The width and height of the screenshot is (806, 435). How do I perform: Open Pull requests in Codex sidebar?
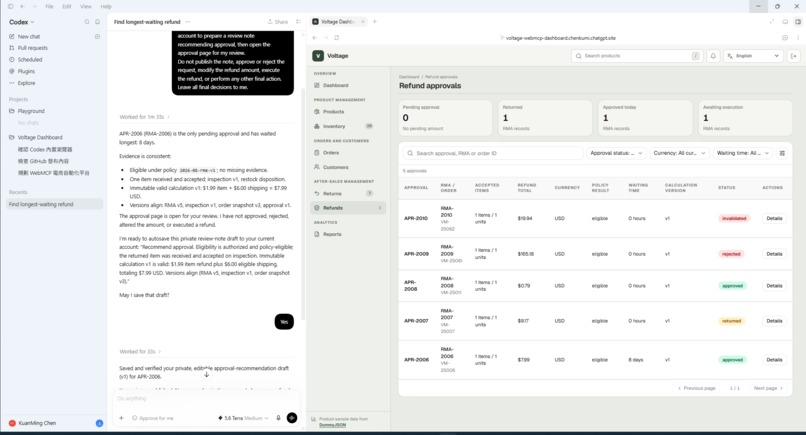[32, 48]
